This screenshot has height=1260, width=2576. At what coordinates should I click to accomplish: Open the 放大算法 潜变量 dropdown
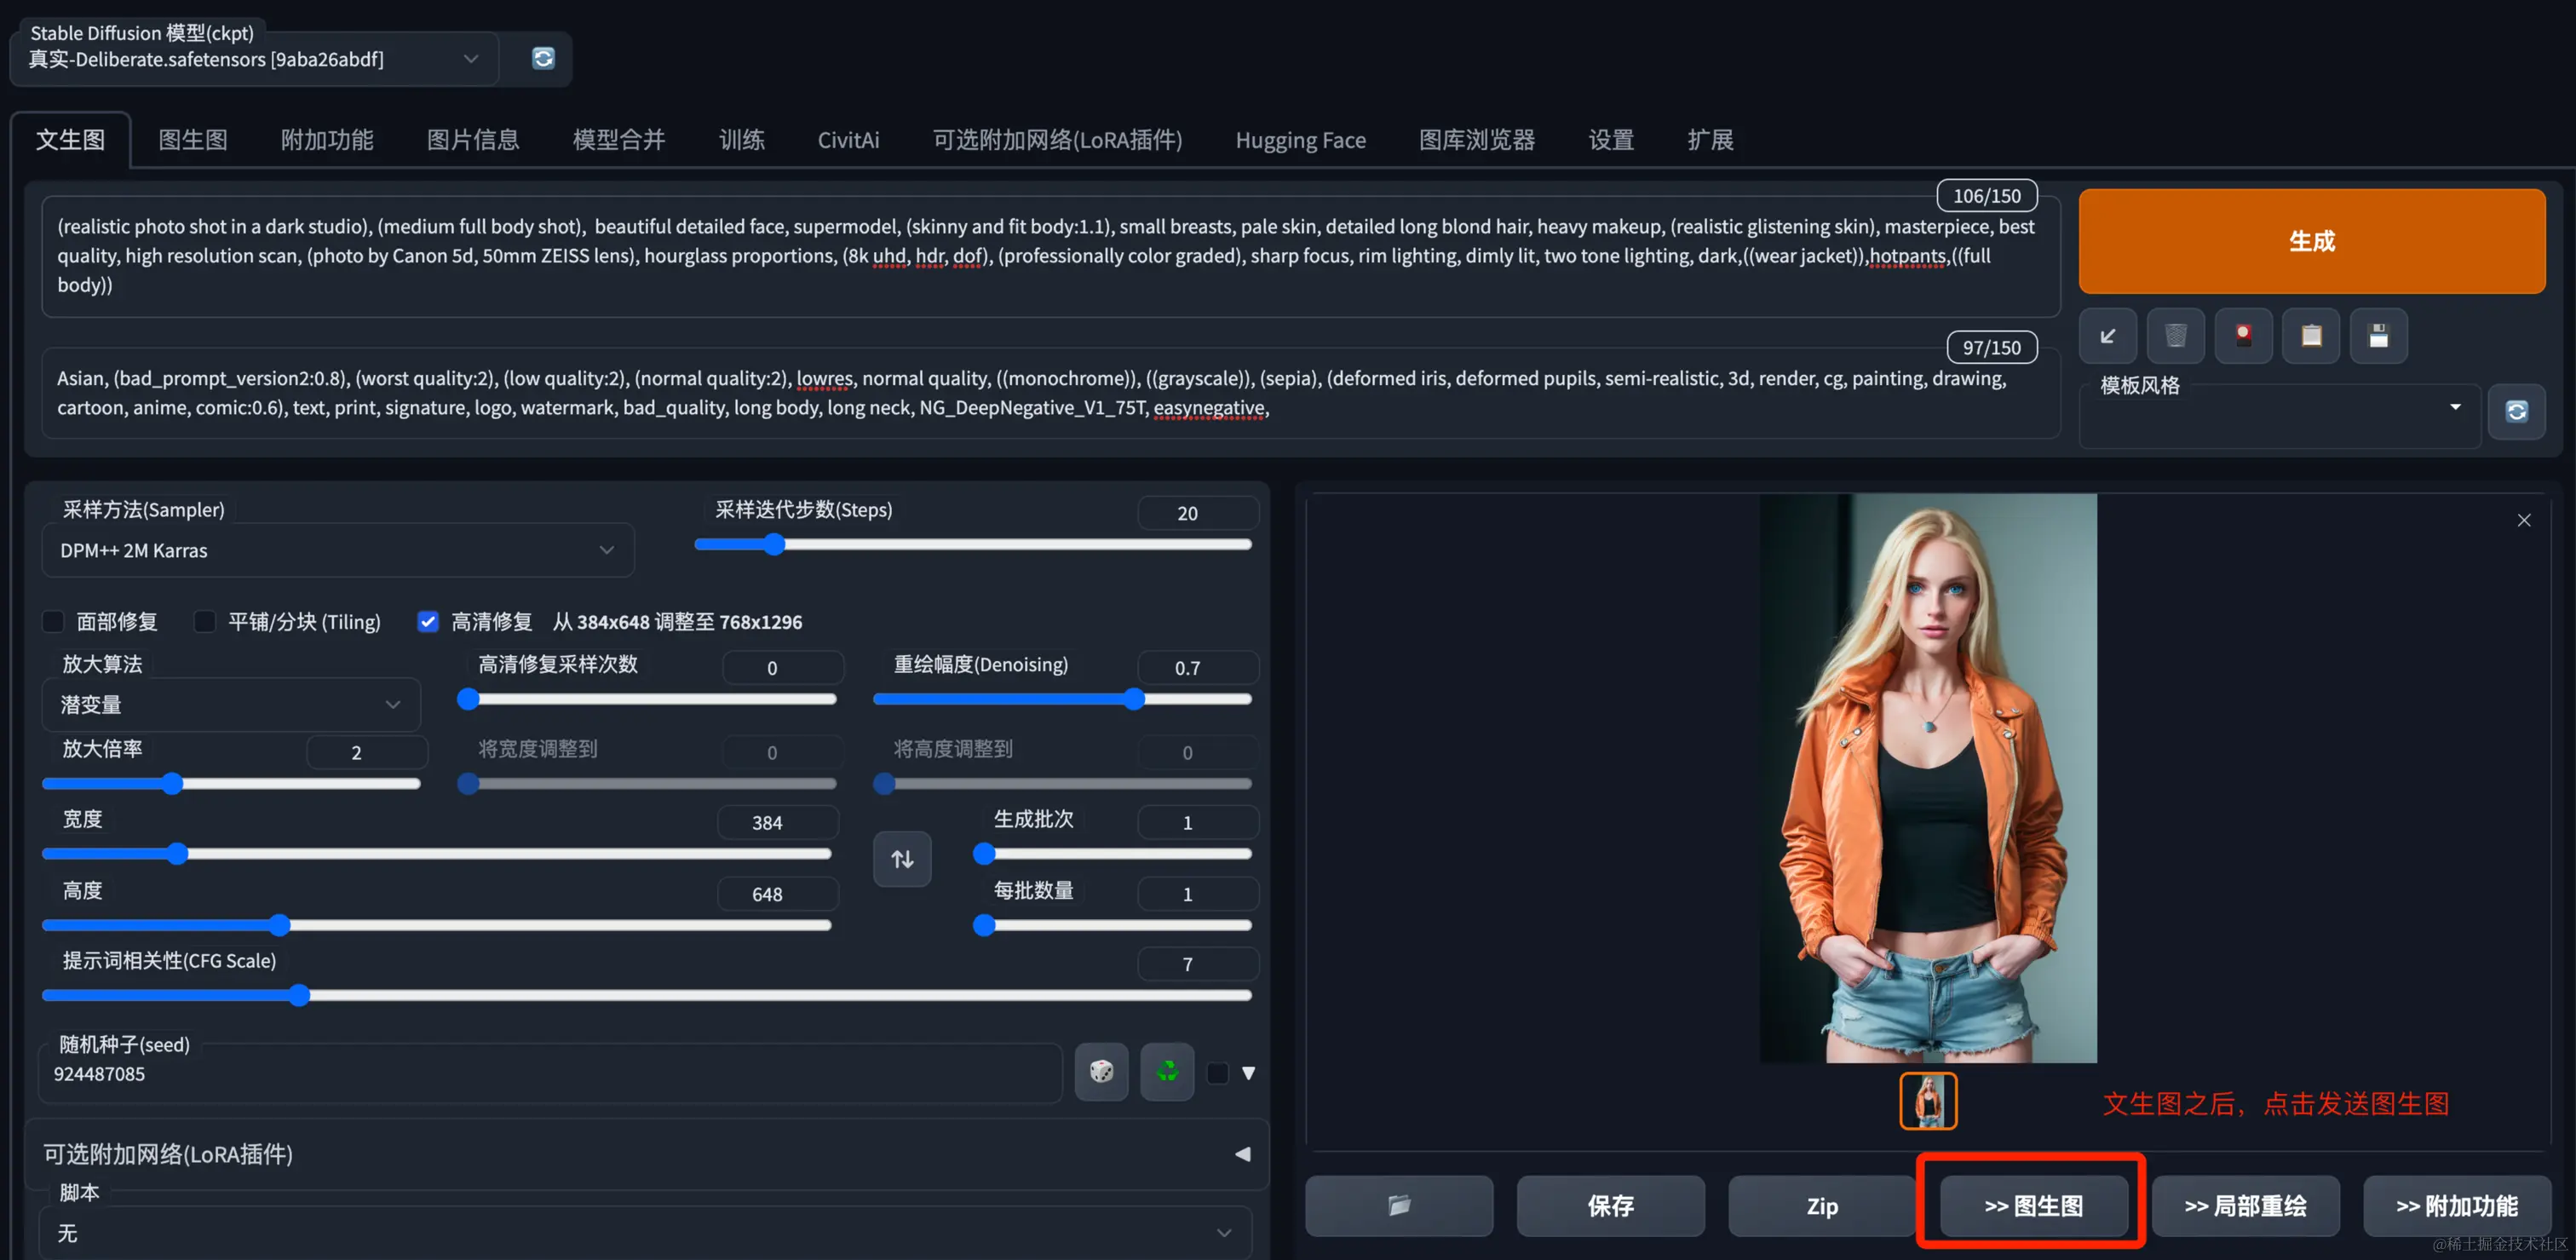231,705
